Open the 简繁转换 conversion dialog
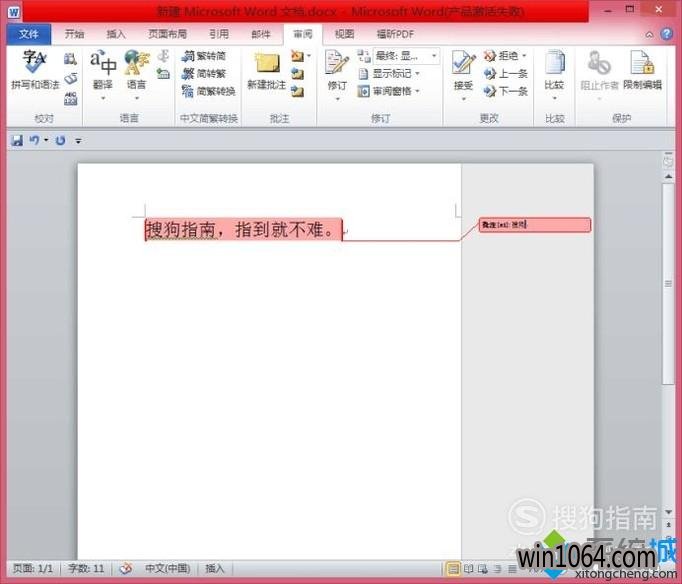This screenshot has height=584, width=682. point(209,91)
